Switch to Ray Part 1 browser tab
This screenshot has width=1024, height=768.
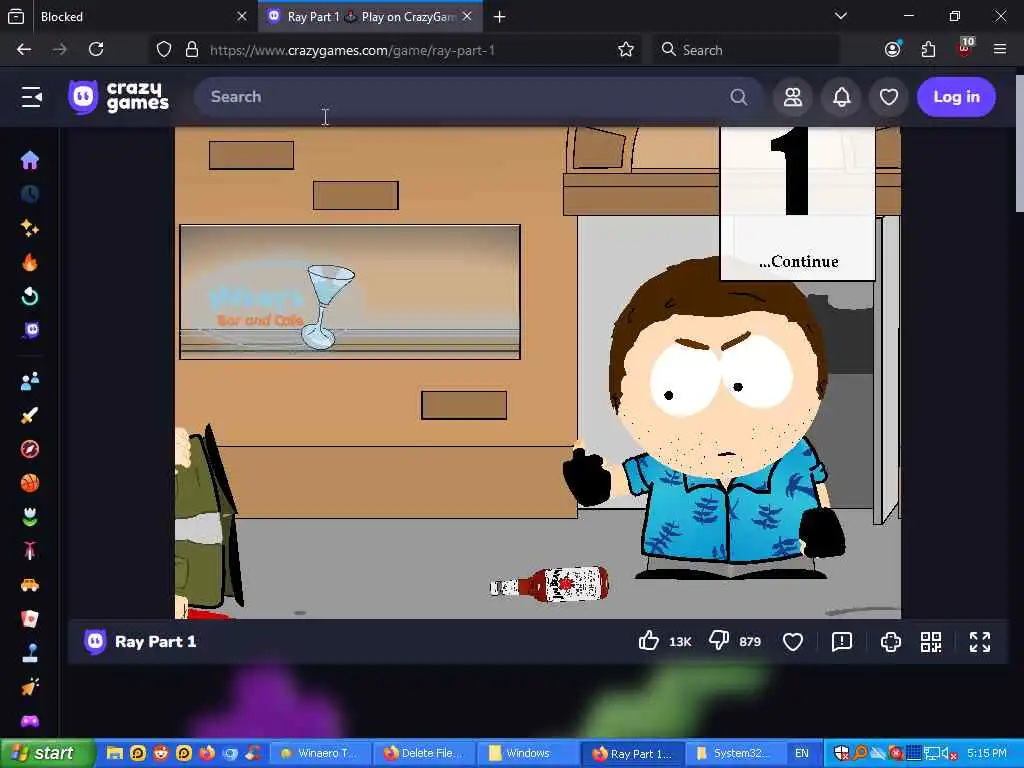click(371, 16)
